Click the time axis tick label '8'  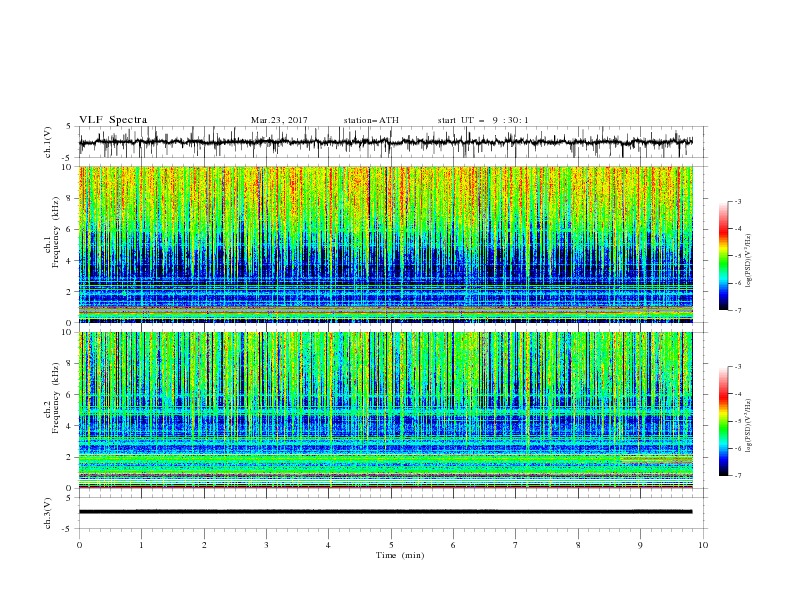578,545
